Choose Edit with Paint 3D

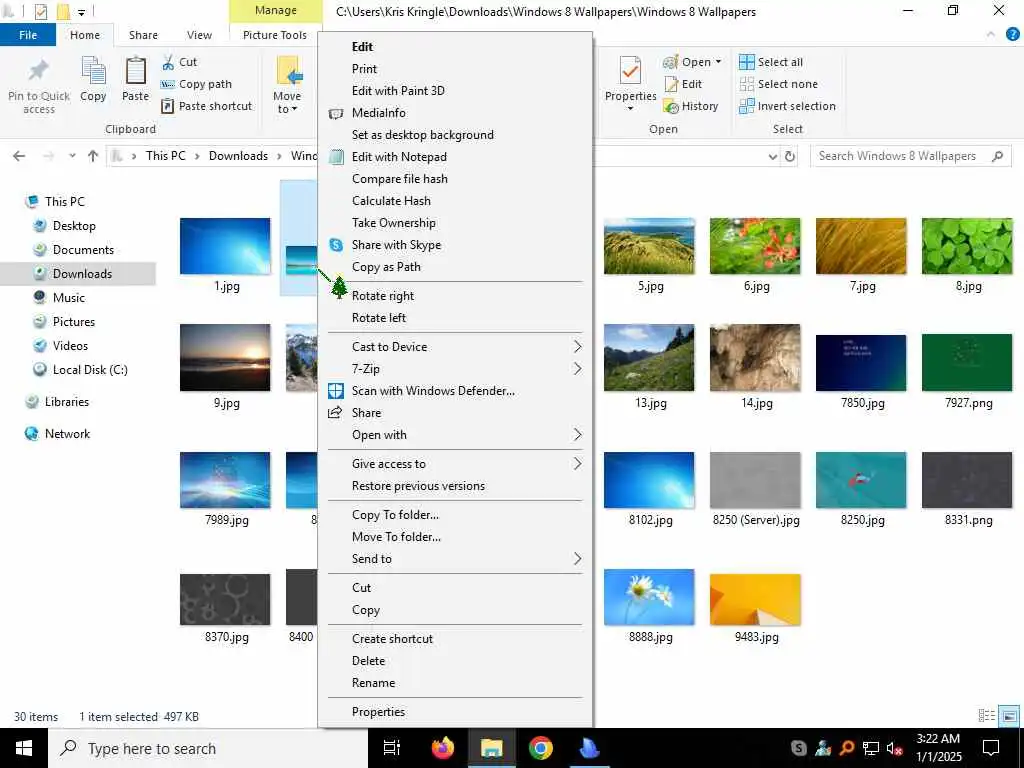tap(455, 91)
